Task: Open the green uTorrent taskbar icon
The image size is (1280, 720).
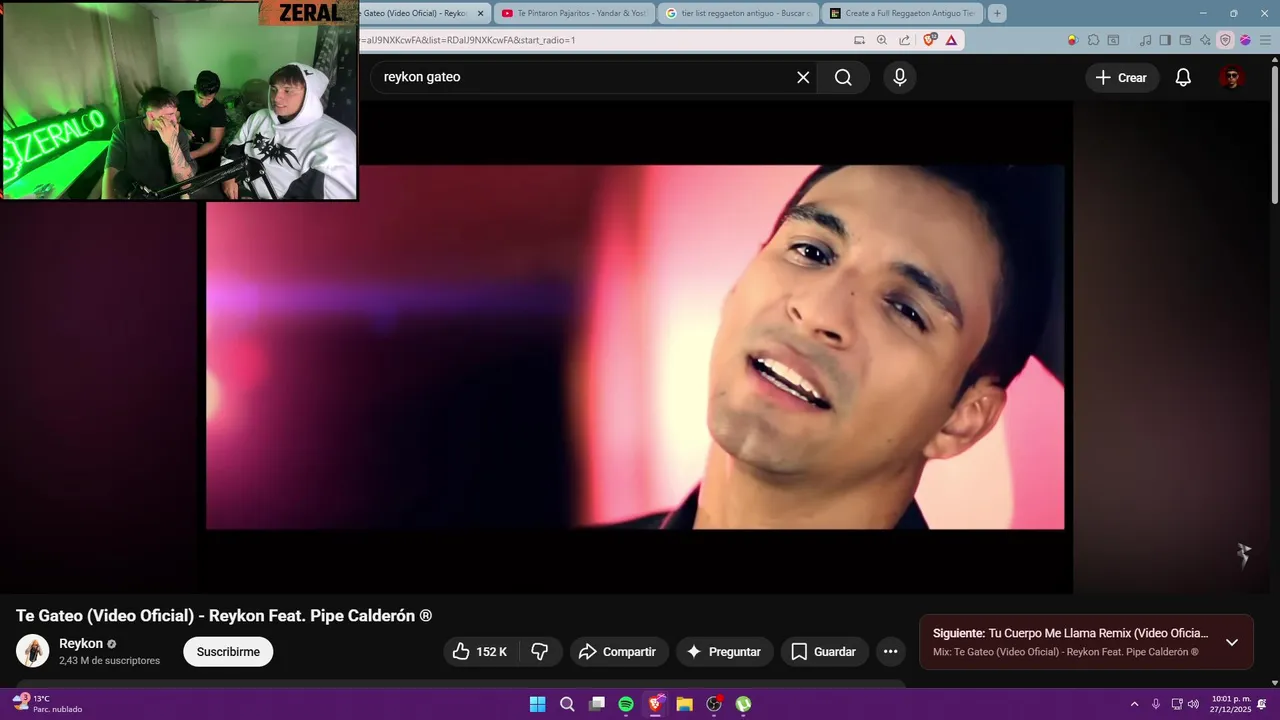Action: point(743,704)
